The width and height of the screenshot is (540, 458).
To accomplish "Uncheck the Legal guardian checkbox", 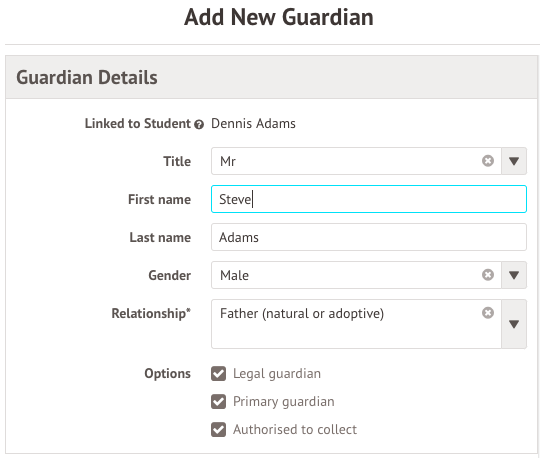I will click(x=218, y=374).
